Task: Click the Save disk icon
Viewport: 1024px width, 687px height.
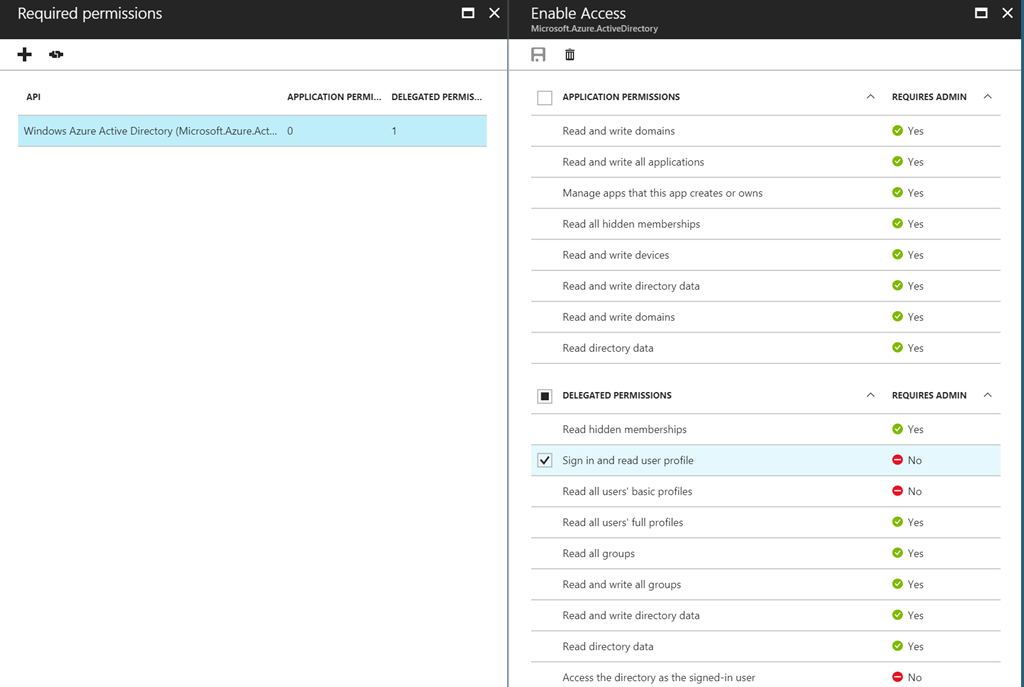Action: pyautogui.click(x=539, y=55)
